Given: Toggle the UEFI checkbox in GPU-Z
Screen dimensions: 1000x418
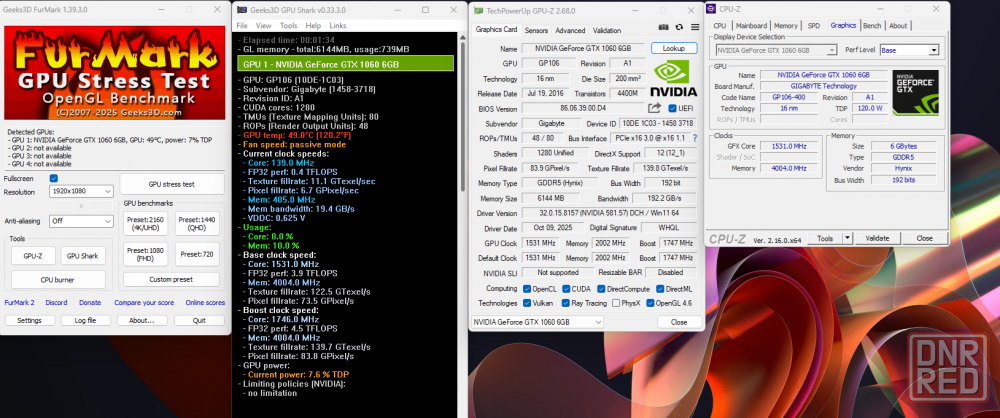Looking at the screenshot, I should (x=672, y=108).
